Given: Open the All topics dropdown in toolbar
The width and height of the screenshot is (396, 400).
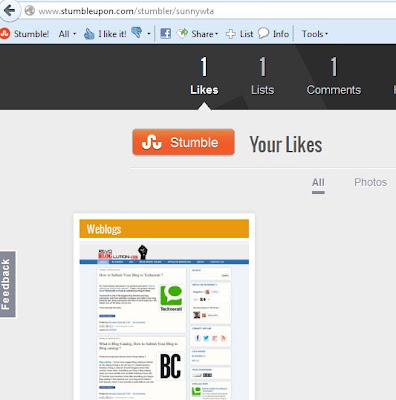Looking at the screenshot, I should point(67,34).
